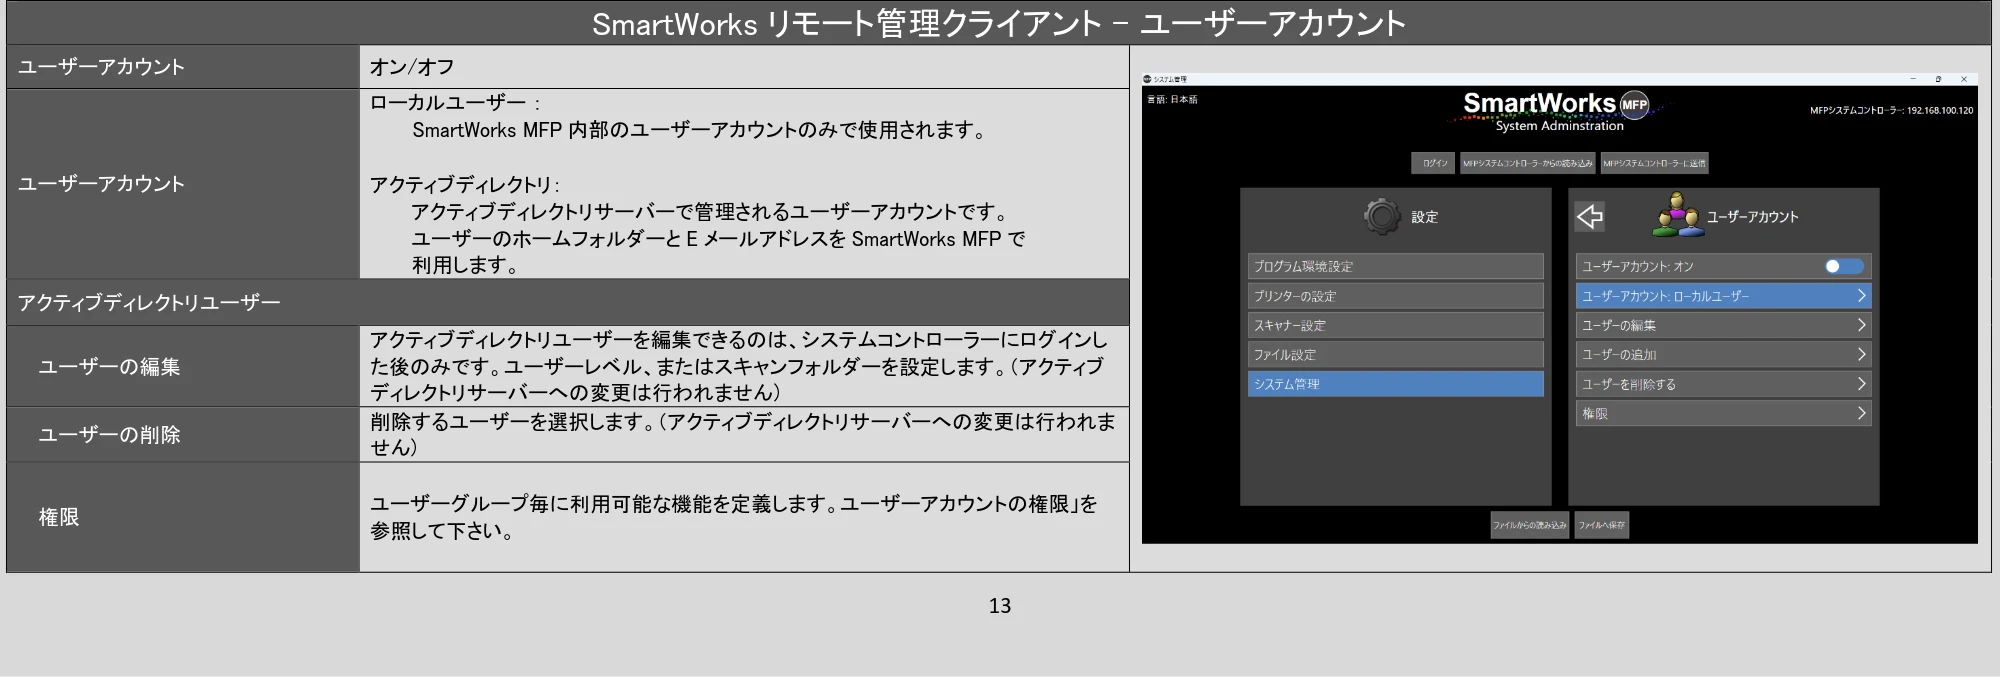Screen dimensions: 2000x677
Task: Click the ユーザーの削除 table label cell
Action: click(183, 434)
